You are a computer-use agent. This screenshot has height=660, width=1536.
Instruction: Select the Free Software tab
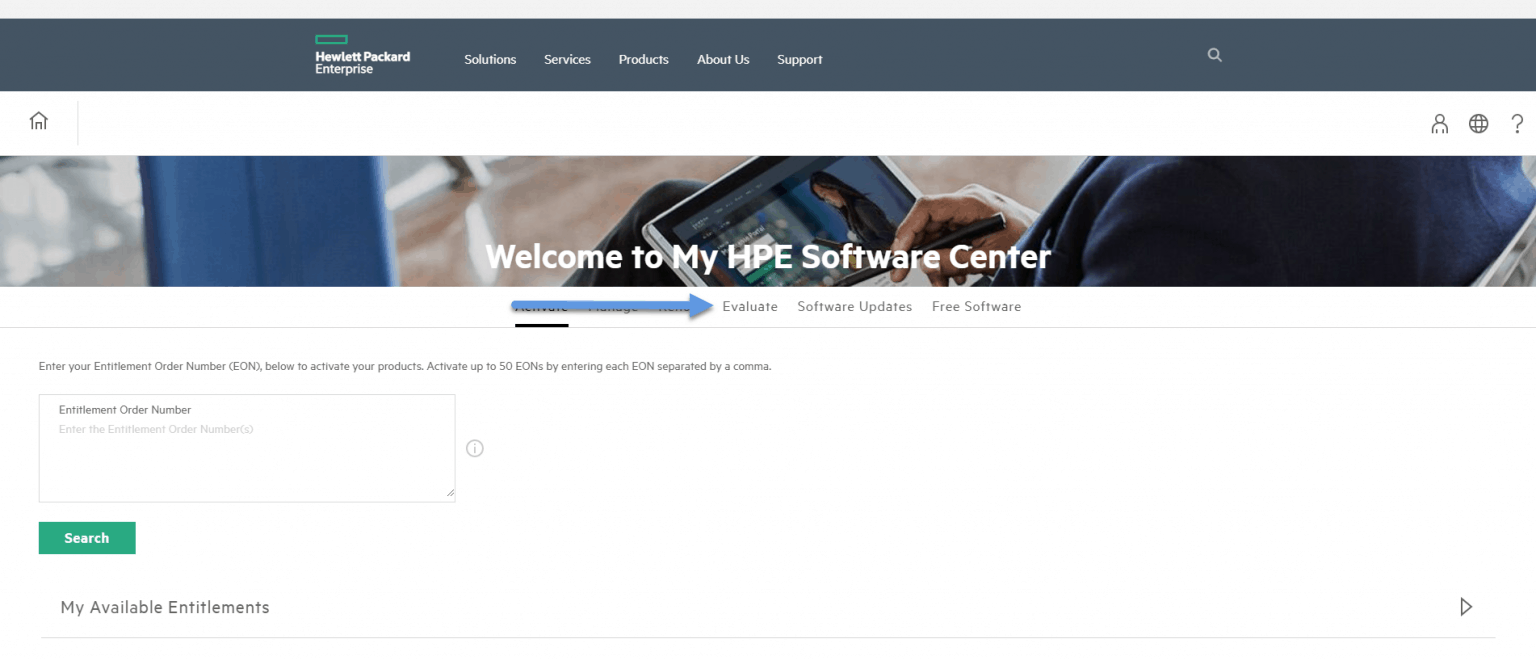[976, 306]
